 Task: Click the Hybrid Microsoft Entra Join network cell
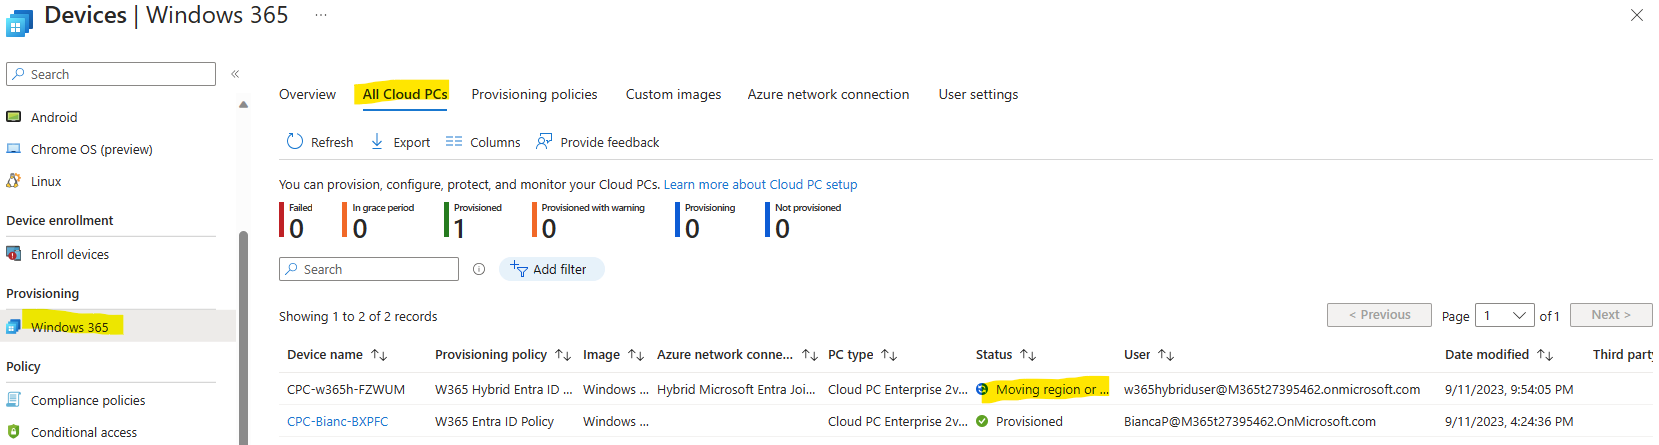pos(736,389)
